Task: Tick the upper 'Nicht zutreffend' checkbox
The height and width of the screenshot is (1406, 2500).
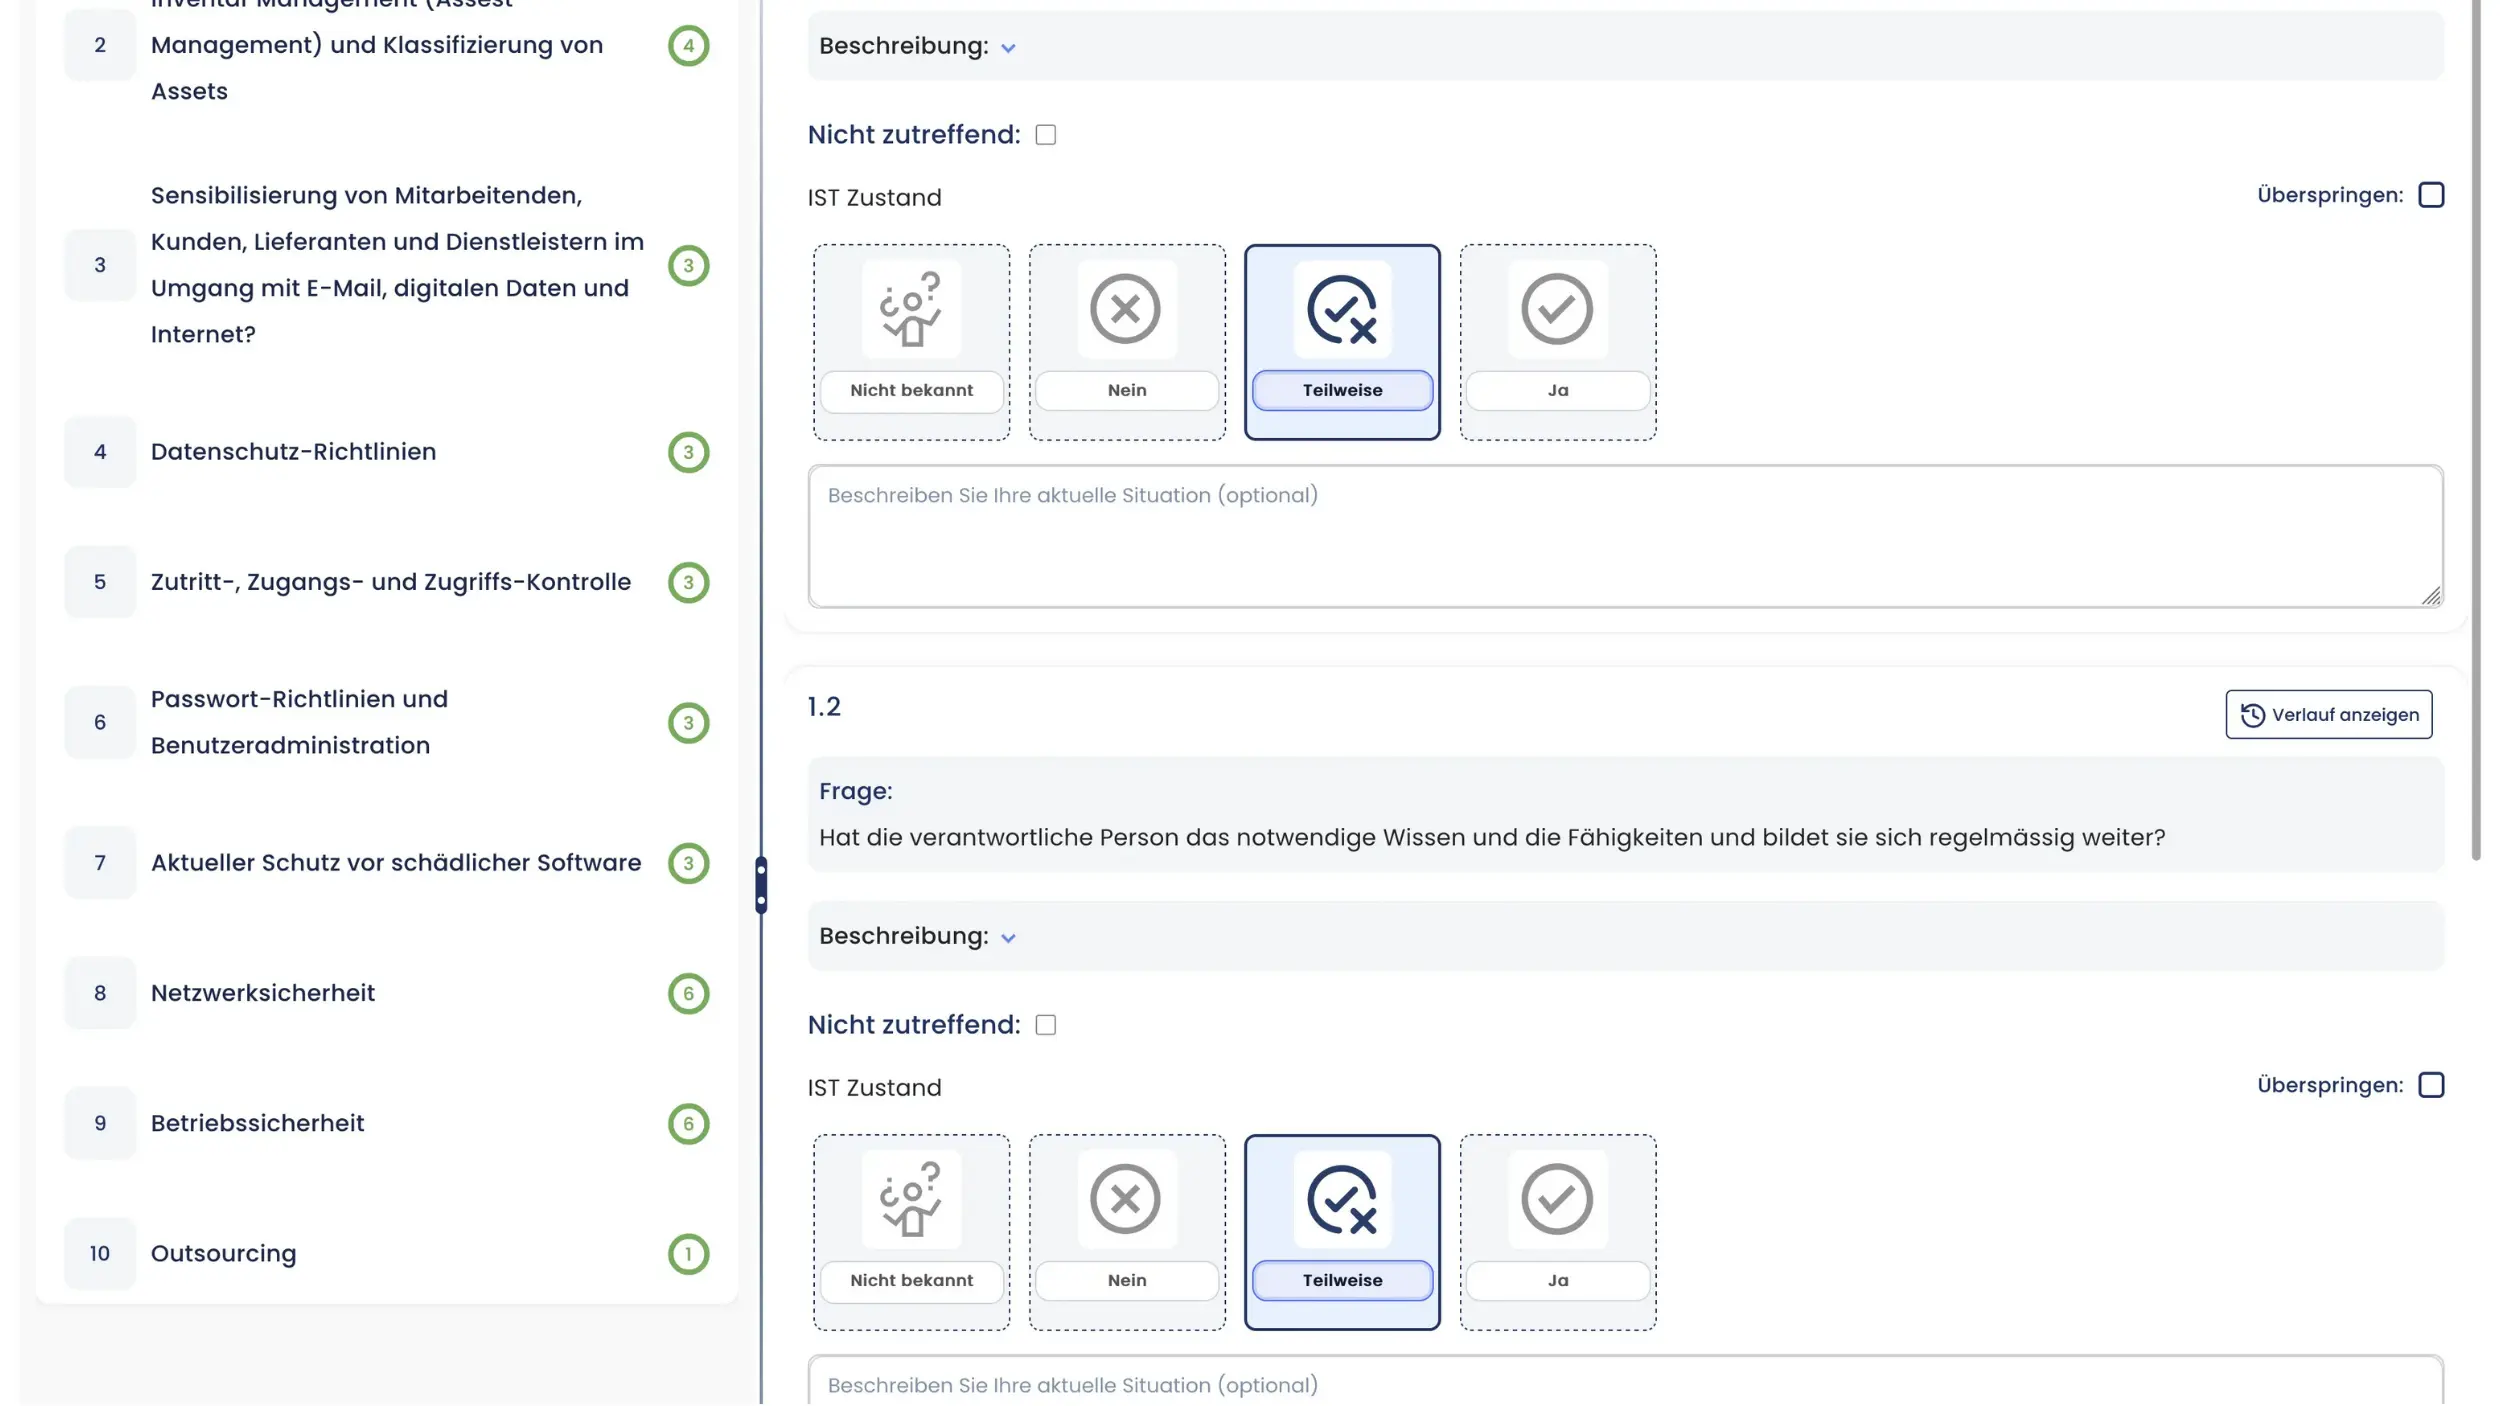Action: pyautogui.click(x=1046, y=135)
